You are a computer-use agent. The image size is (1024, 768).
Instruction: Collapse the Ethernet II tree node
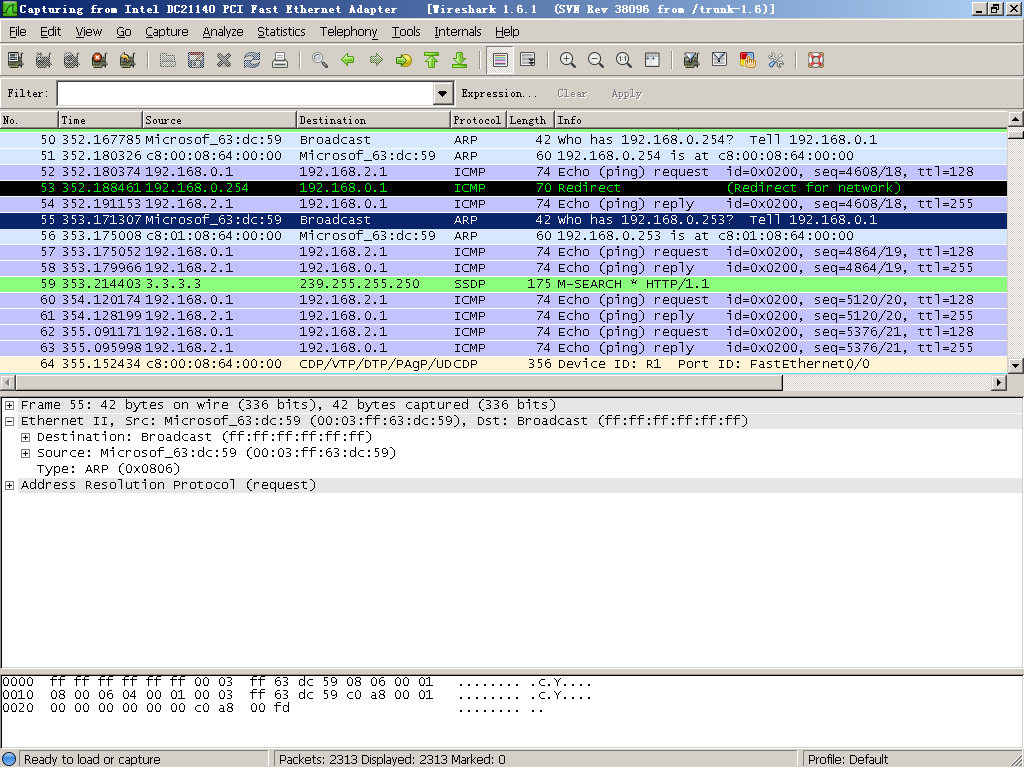10,421
